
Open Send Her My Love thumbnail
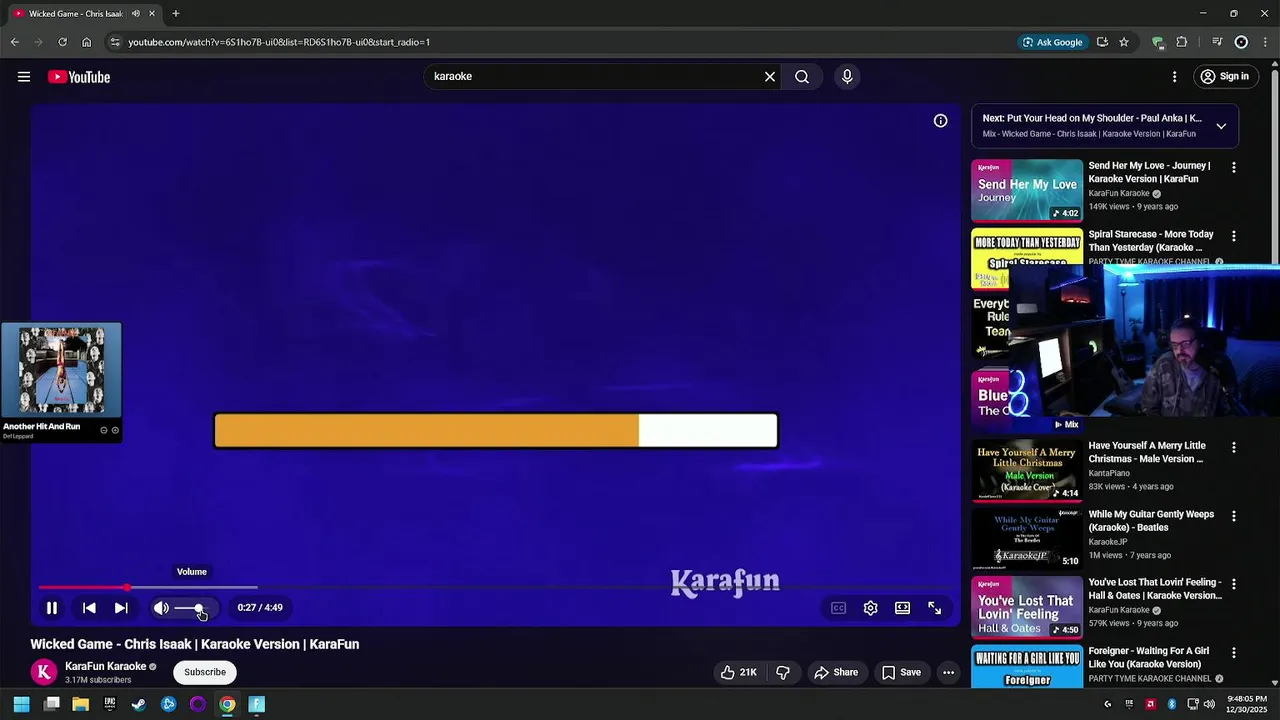(x=1027, y=190)
